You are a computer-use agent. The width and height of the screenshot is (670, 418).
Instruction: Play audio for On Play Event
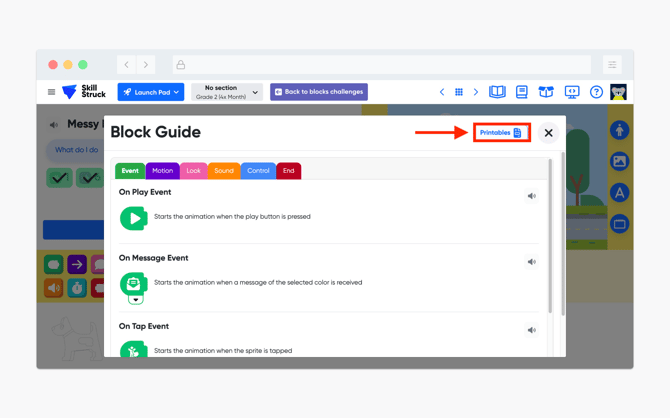tap(532, 196)
